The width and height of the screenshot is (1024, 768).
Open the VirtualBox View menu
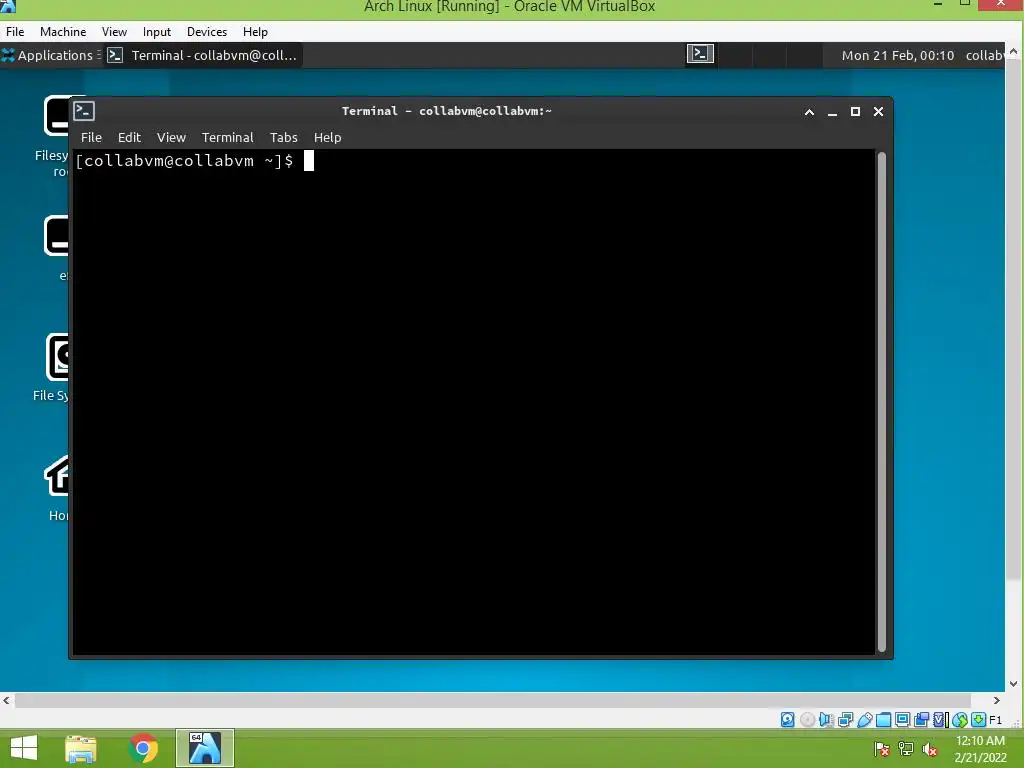pyautogui.click(x=114, y=31)
